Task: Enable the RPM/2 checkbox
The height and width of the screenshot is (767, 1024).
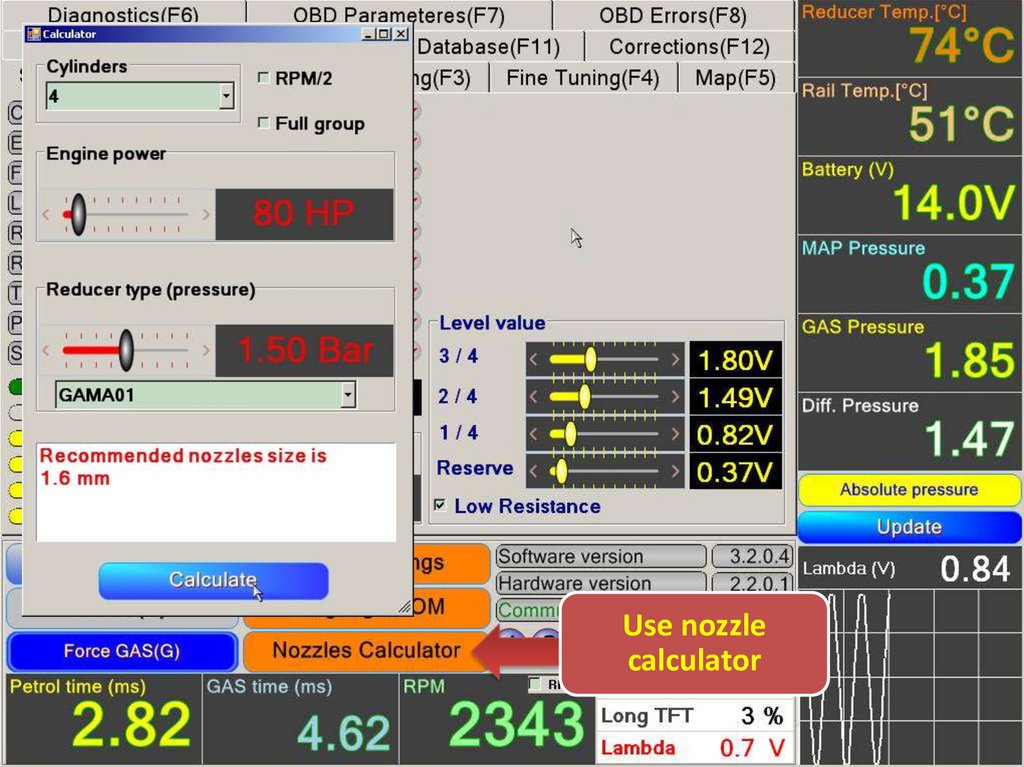Action: [264, 78]
